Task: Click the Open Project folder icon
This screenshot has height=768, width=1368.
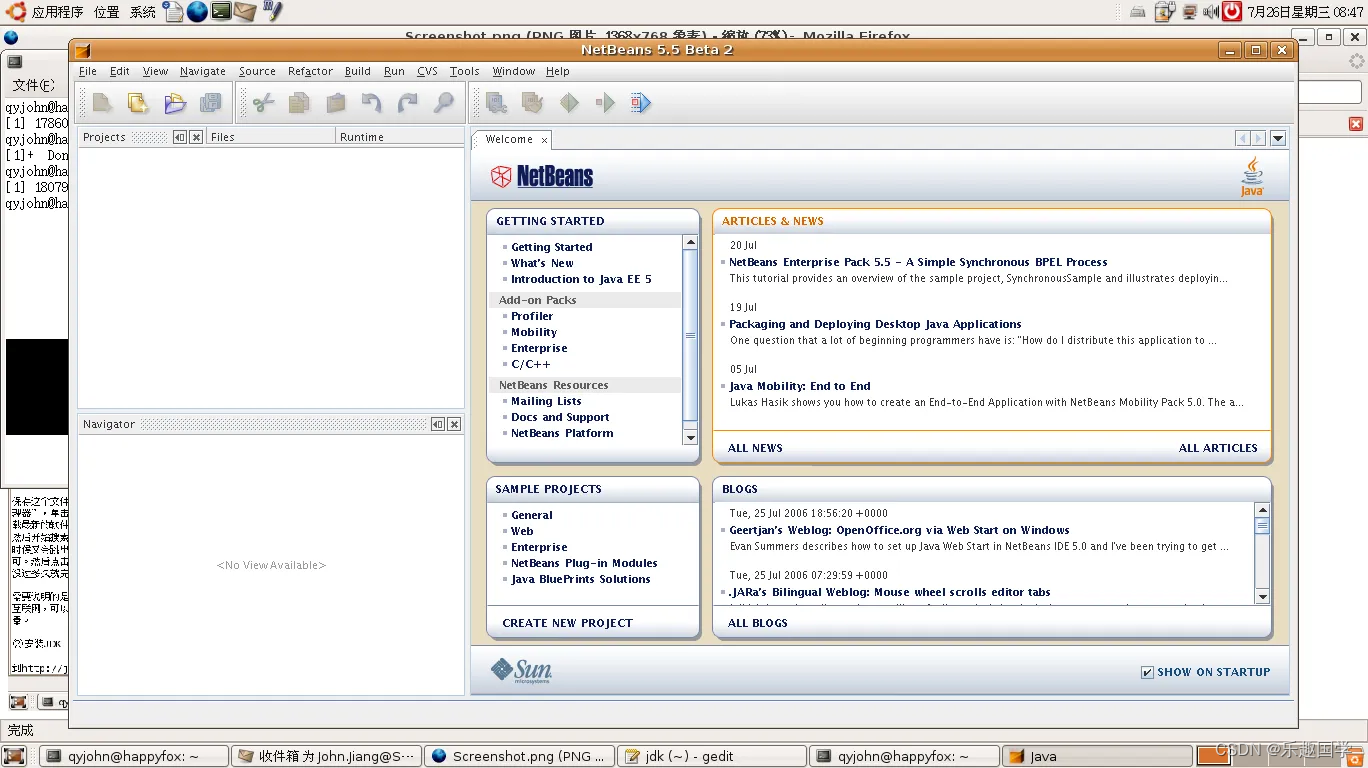Action: [x=175, y=102]
